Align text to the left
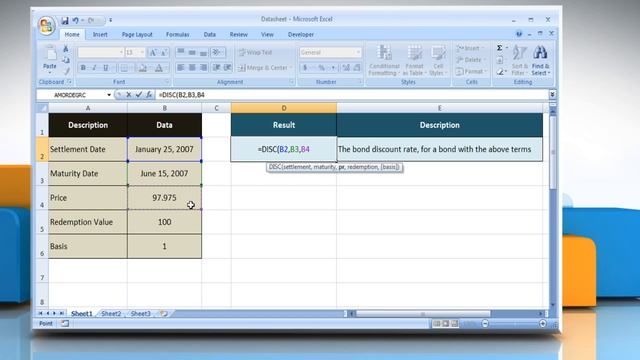Image resolution: width=640 pixels, height=360 pixels. click(x=180, y=68)
